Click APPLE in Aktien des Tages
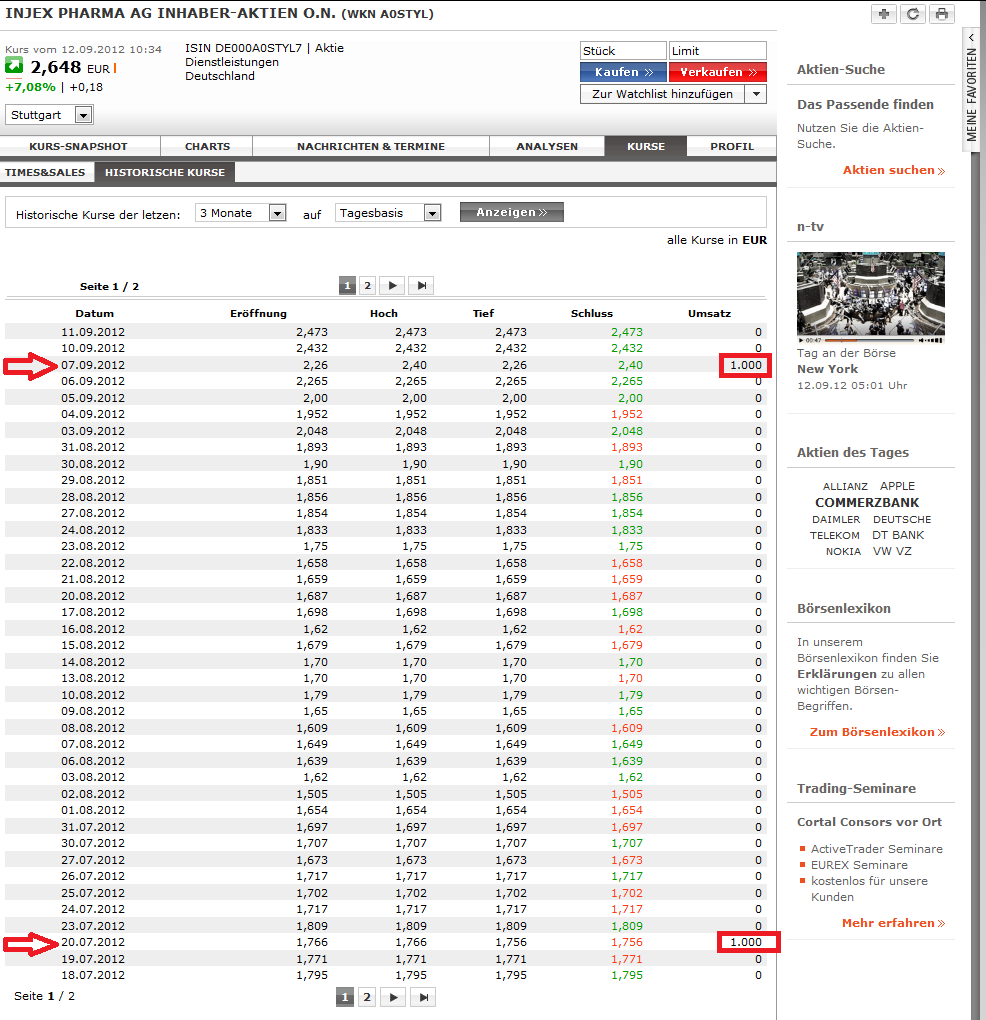This screenshot has width=986, height=1020. 897,486
